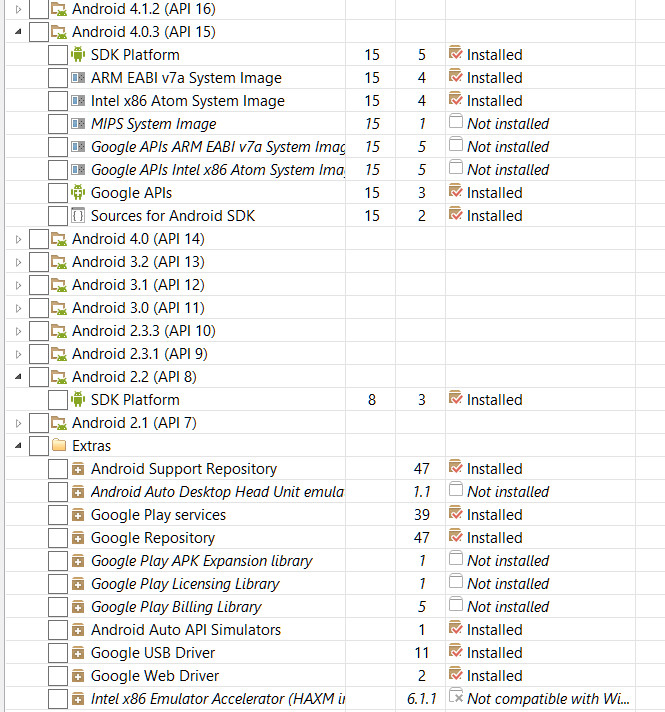
Task: Click the Google Play services package icon
Action: click(78, 515)
